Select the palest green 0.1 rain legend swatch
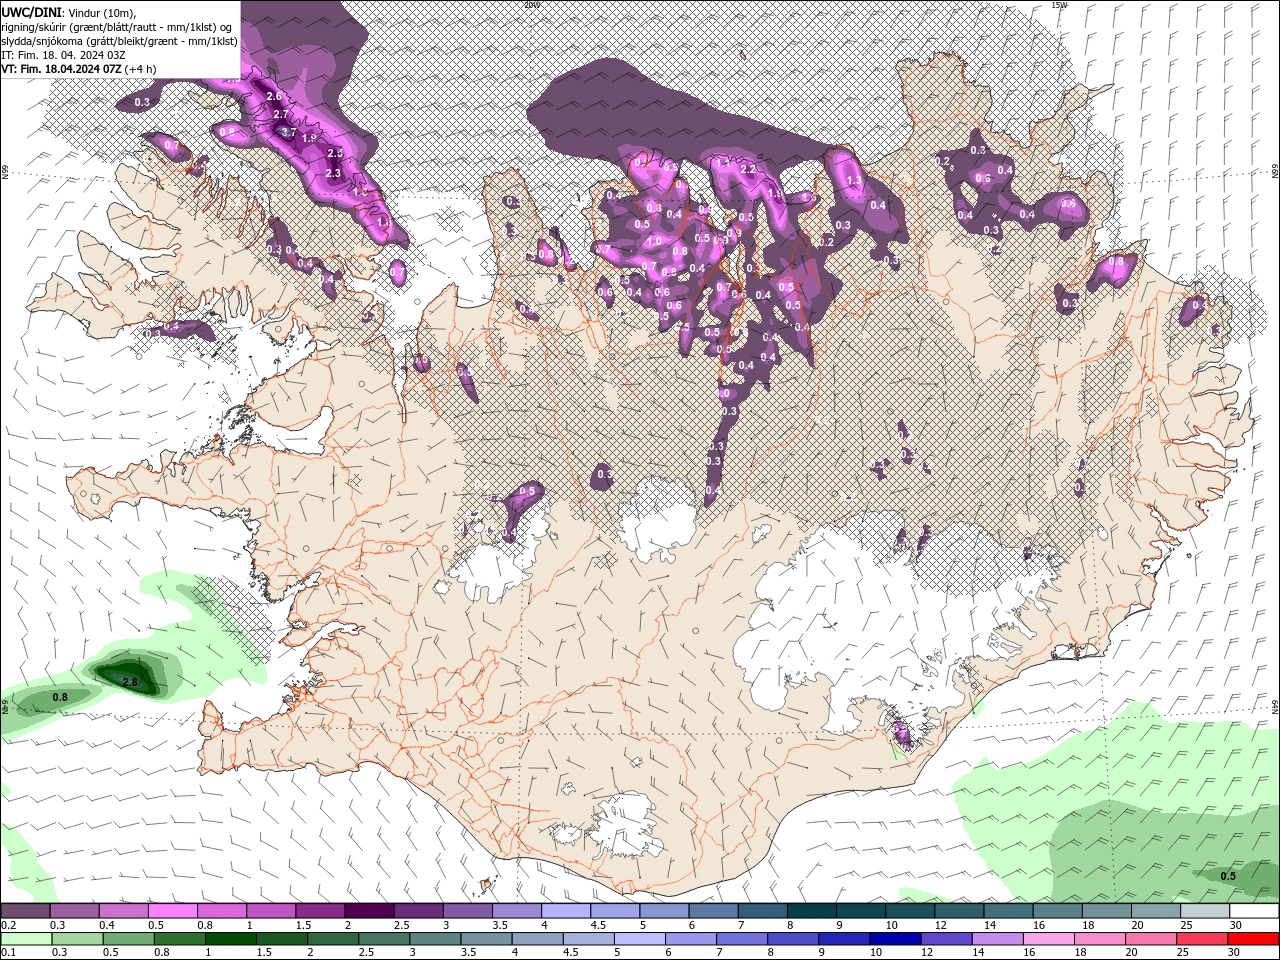Viewport: 1280px width, 960px height. tap(26, 939)
